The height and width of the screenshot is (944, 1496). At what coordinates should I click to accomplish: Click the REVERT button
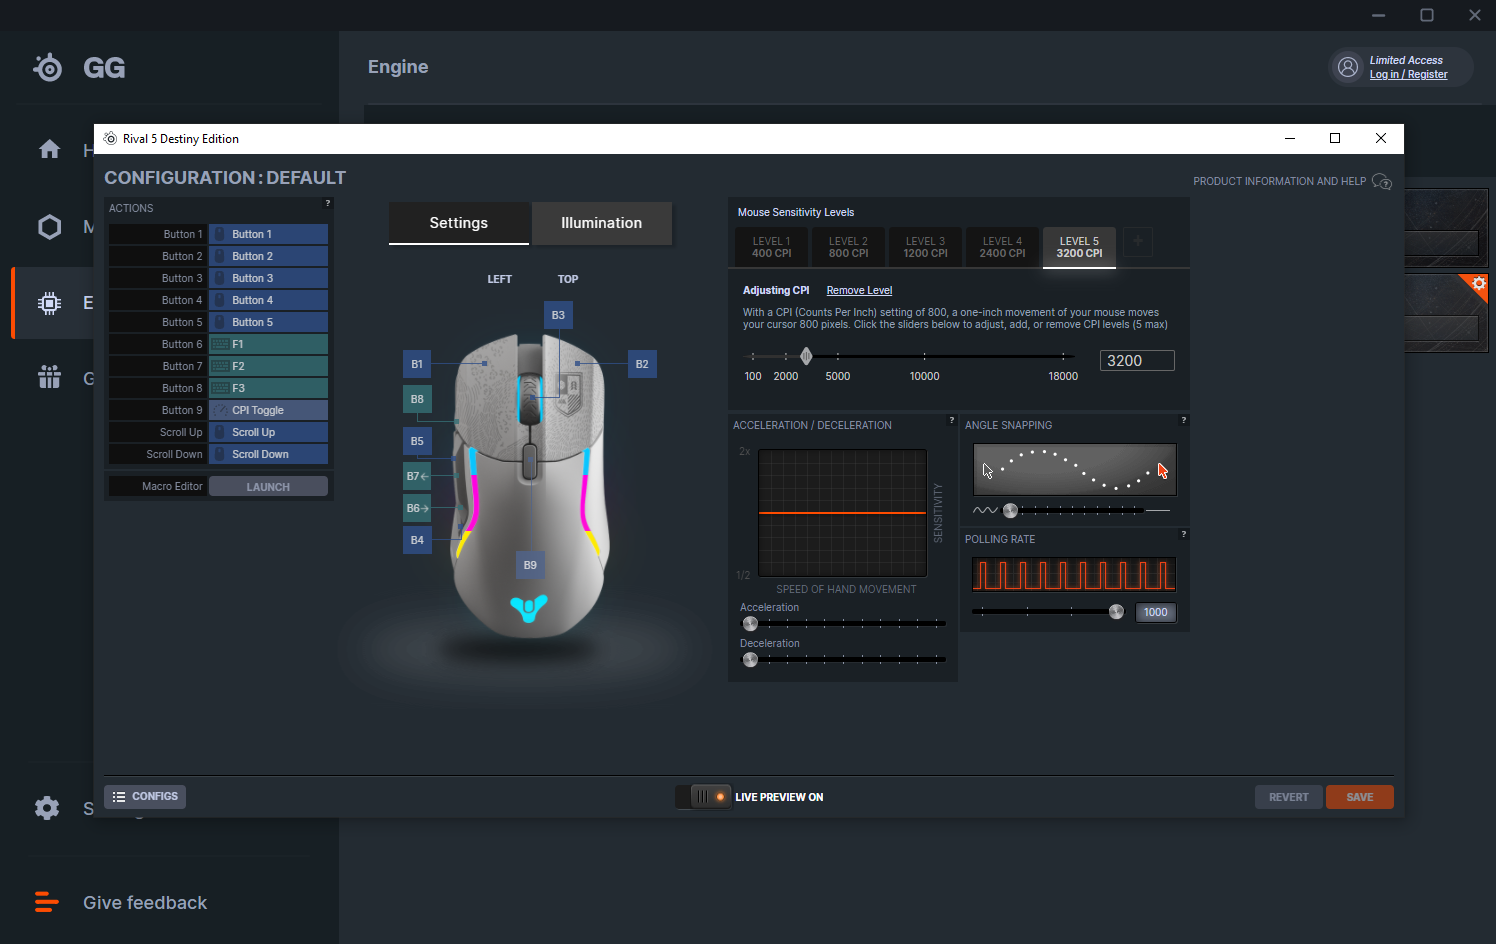pos(1288,797)
